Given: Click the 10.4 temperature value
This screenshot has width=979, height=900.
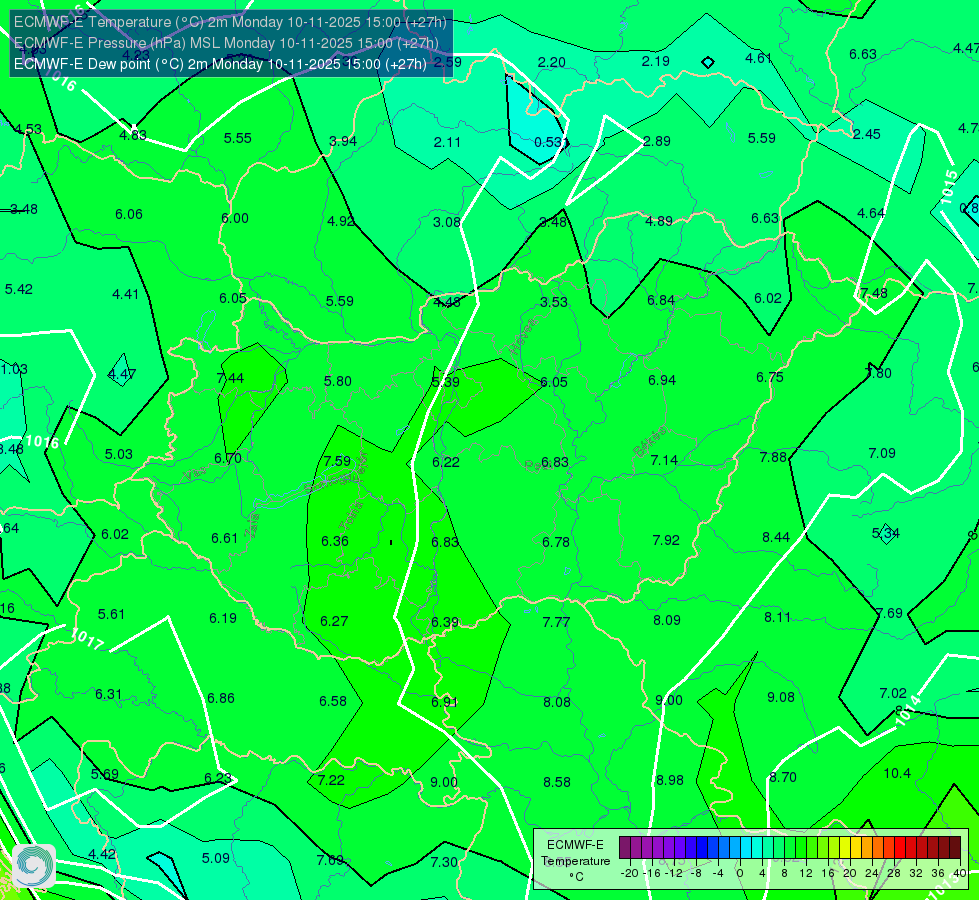Looking at the screenshot, I should (x=897, y=773).
